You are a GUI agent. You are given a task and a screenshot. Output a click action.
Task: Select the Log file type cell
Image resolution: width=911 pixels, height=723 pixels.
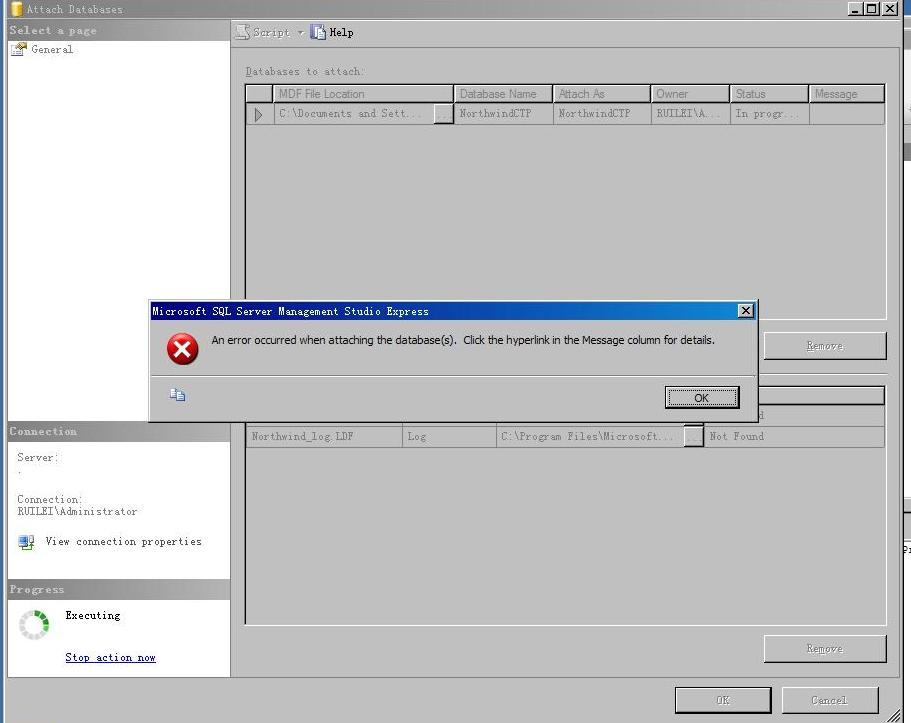pyautogui.click(x=449, y=436)
